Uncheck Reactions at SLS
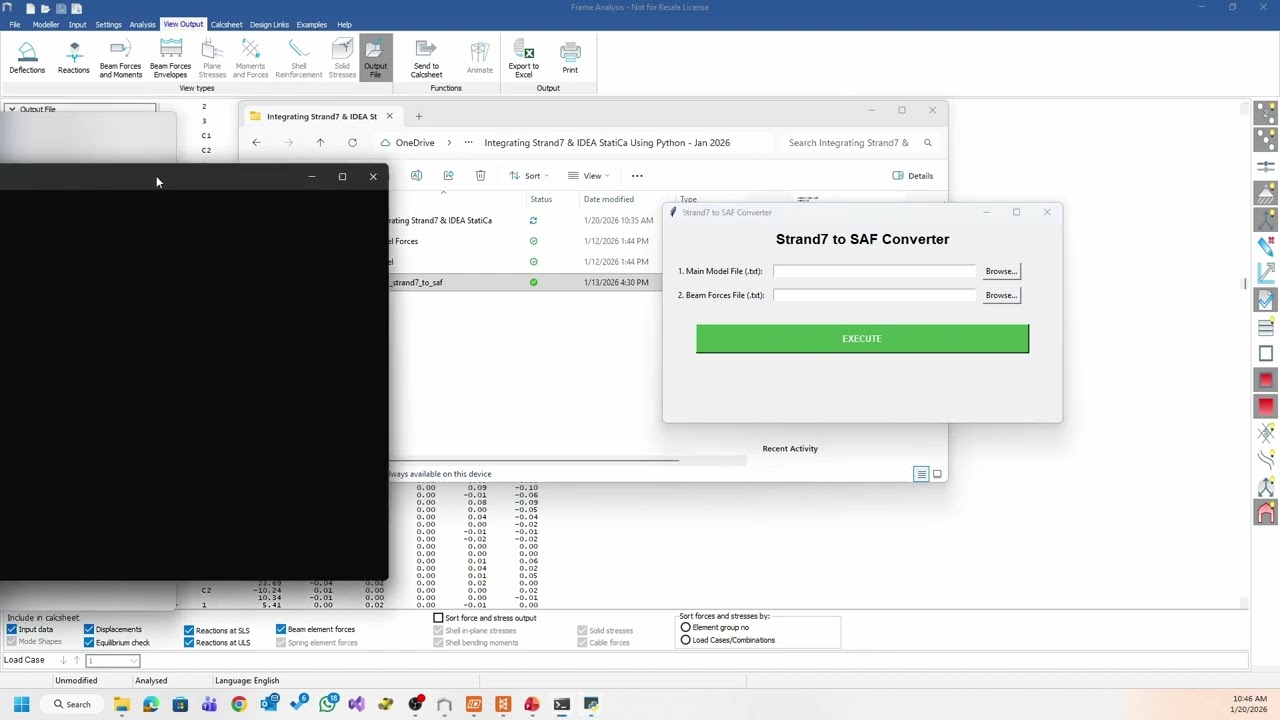This screenshot has width=1280, height=720. (x=189, y=631)
